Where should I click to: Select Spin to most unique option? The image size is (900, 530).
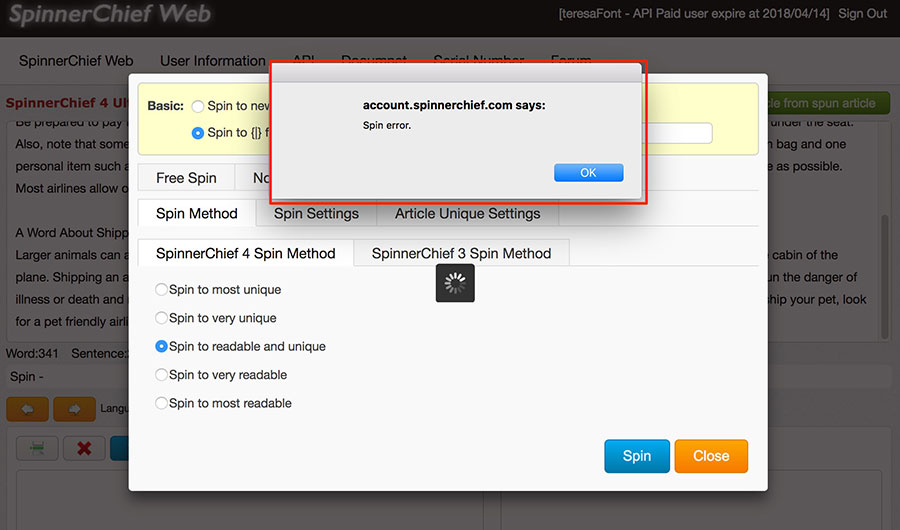point(162,290)
